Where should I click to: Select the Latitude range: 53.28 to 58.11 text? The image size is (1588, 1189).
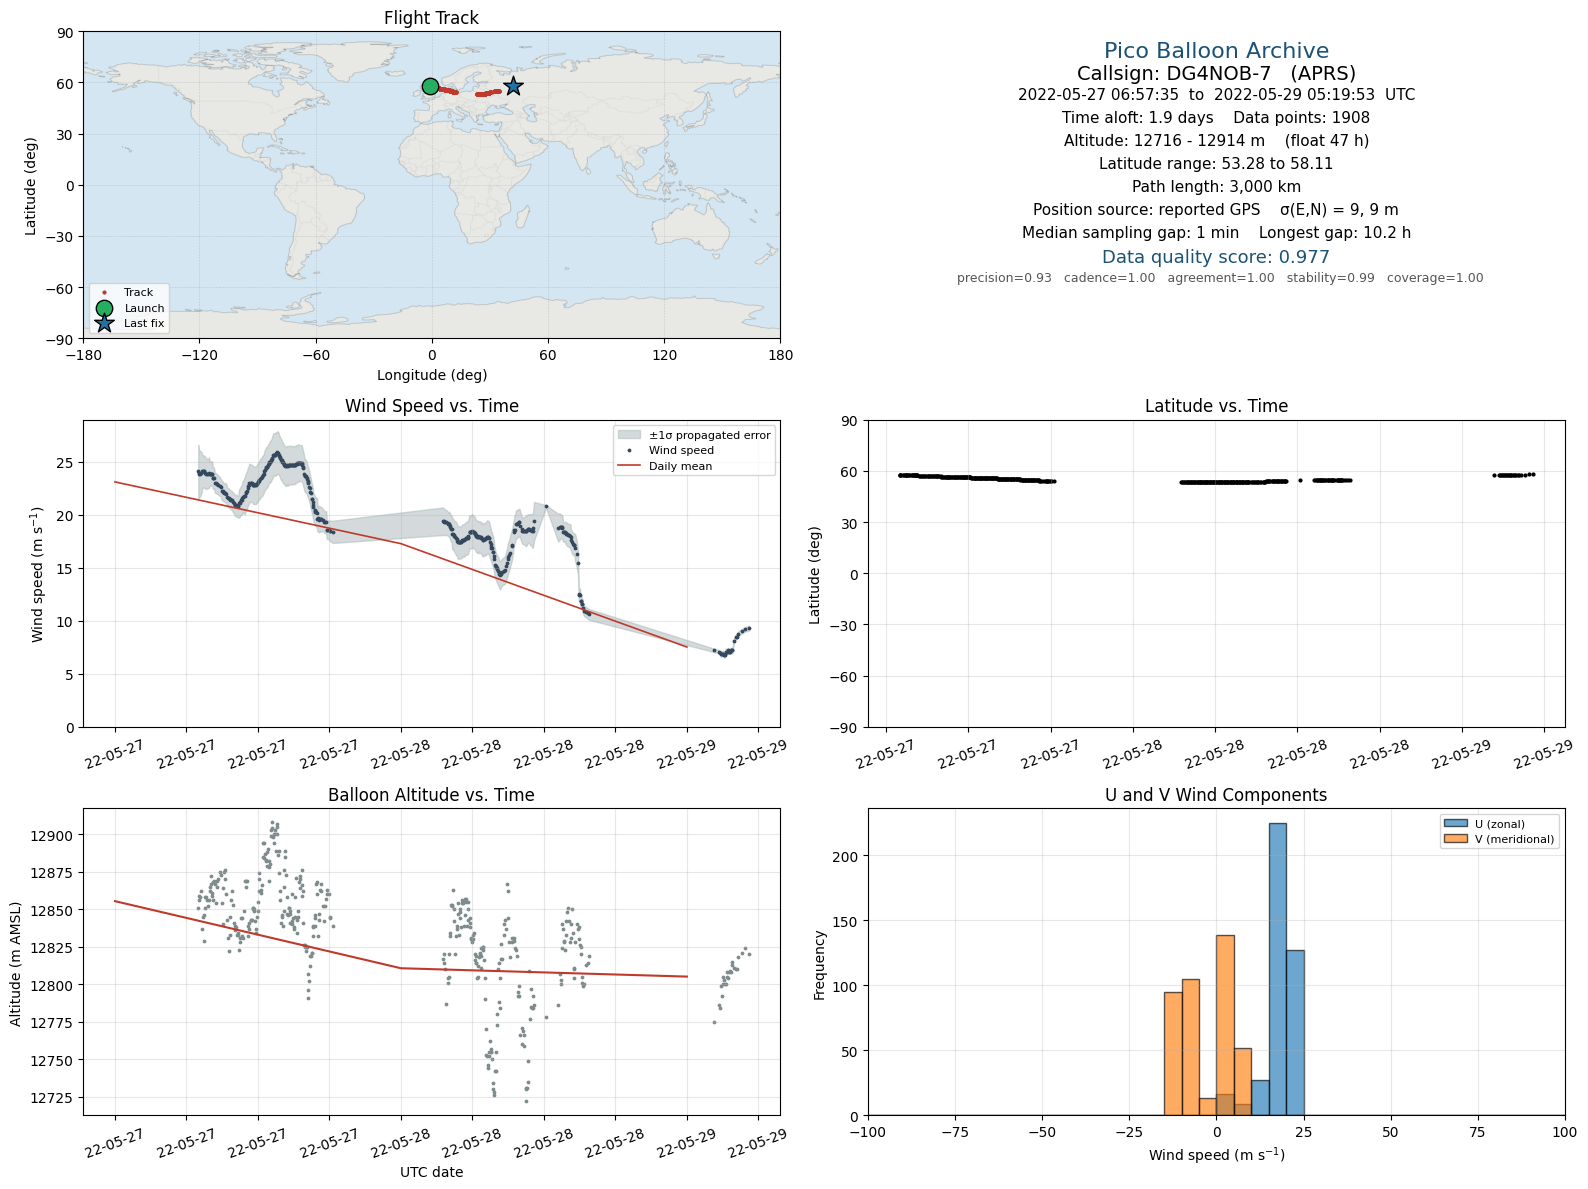tap(1216, 164)
